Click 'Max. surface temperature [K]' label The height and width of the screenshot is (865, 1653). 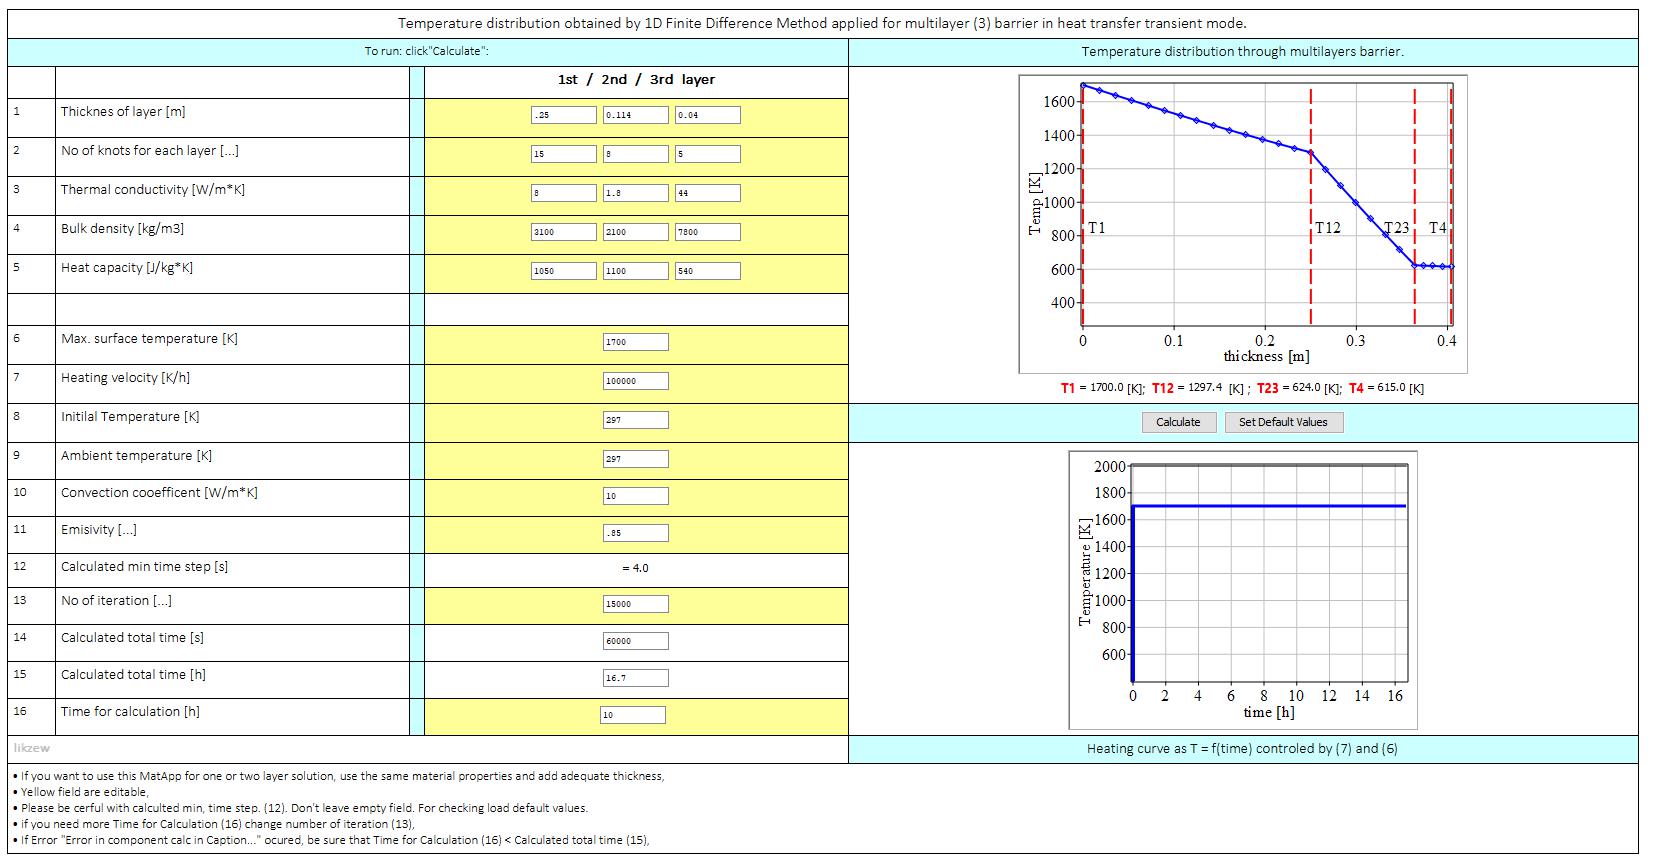(x=149, y=338)
